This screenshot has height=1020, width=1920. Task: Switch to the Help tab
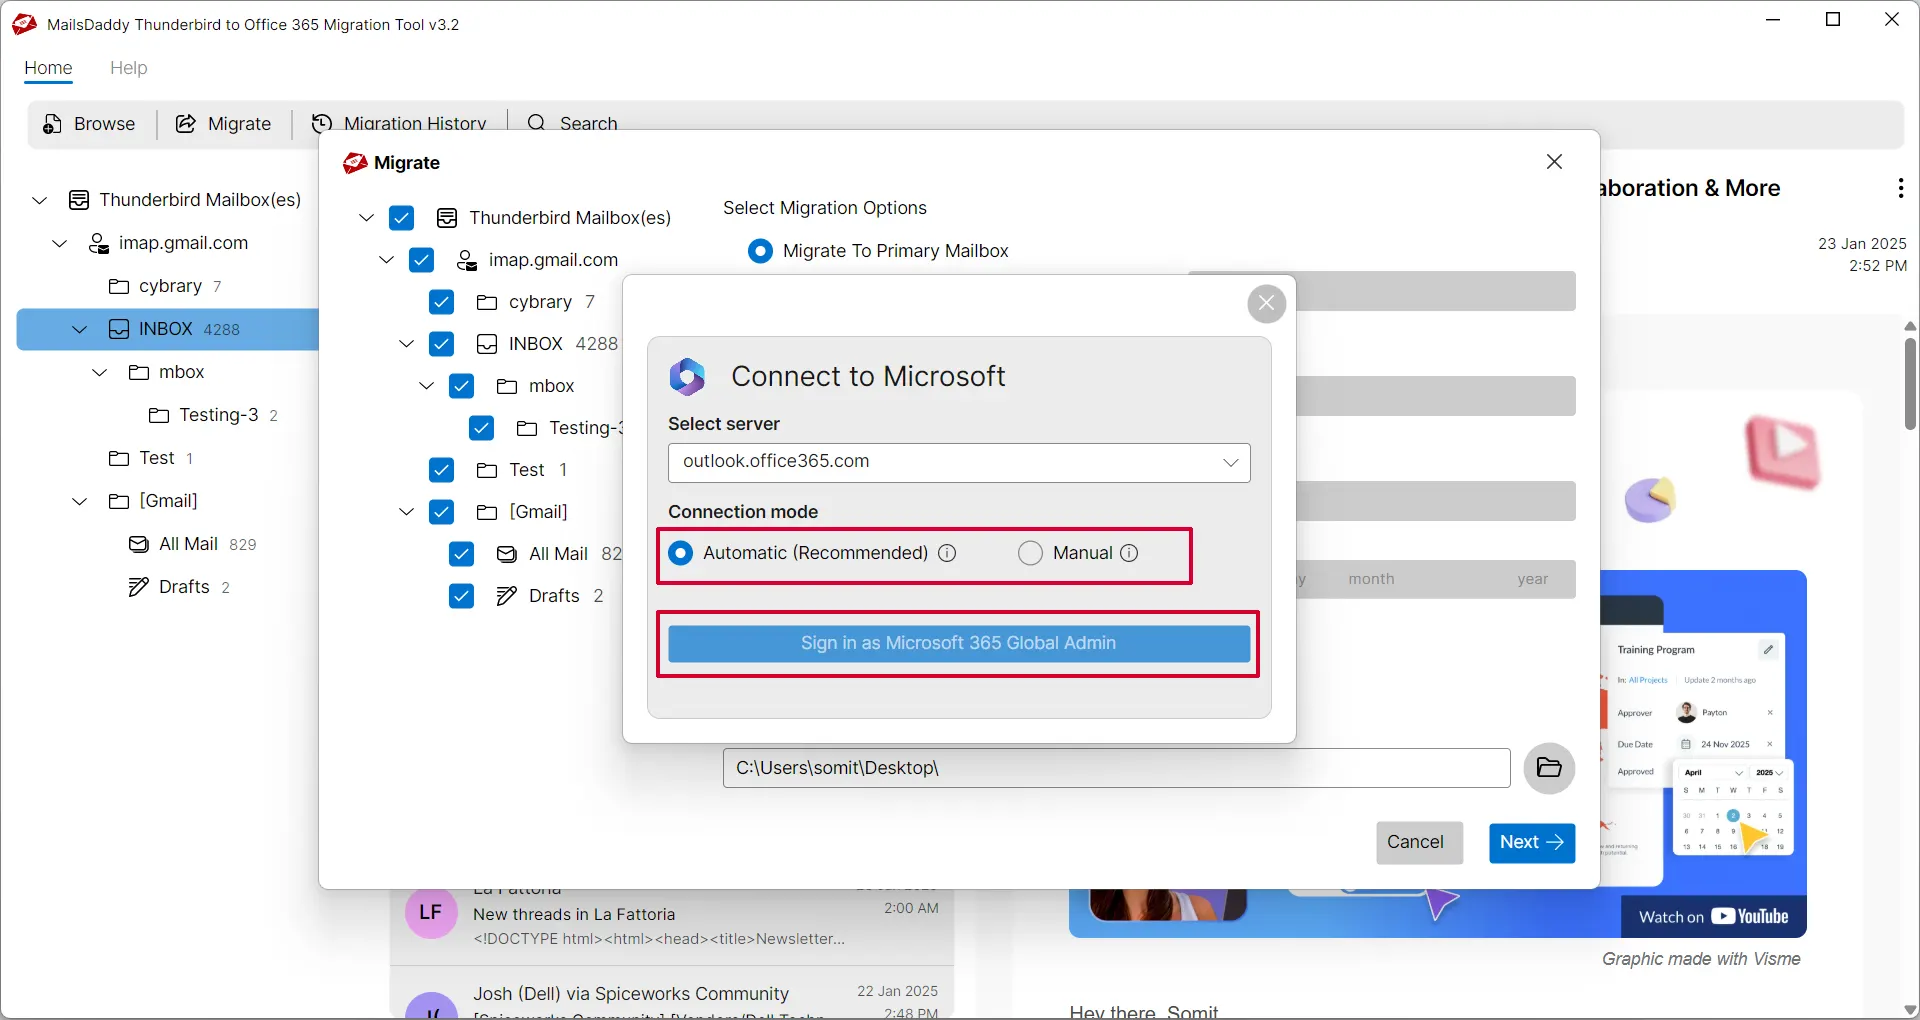(128, 68)
